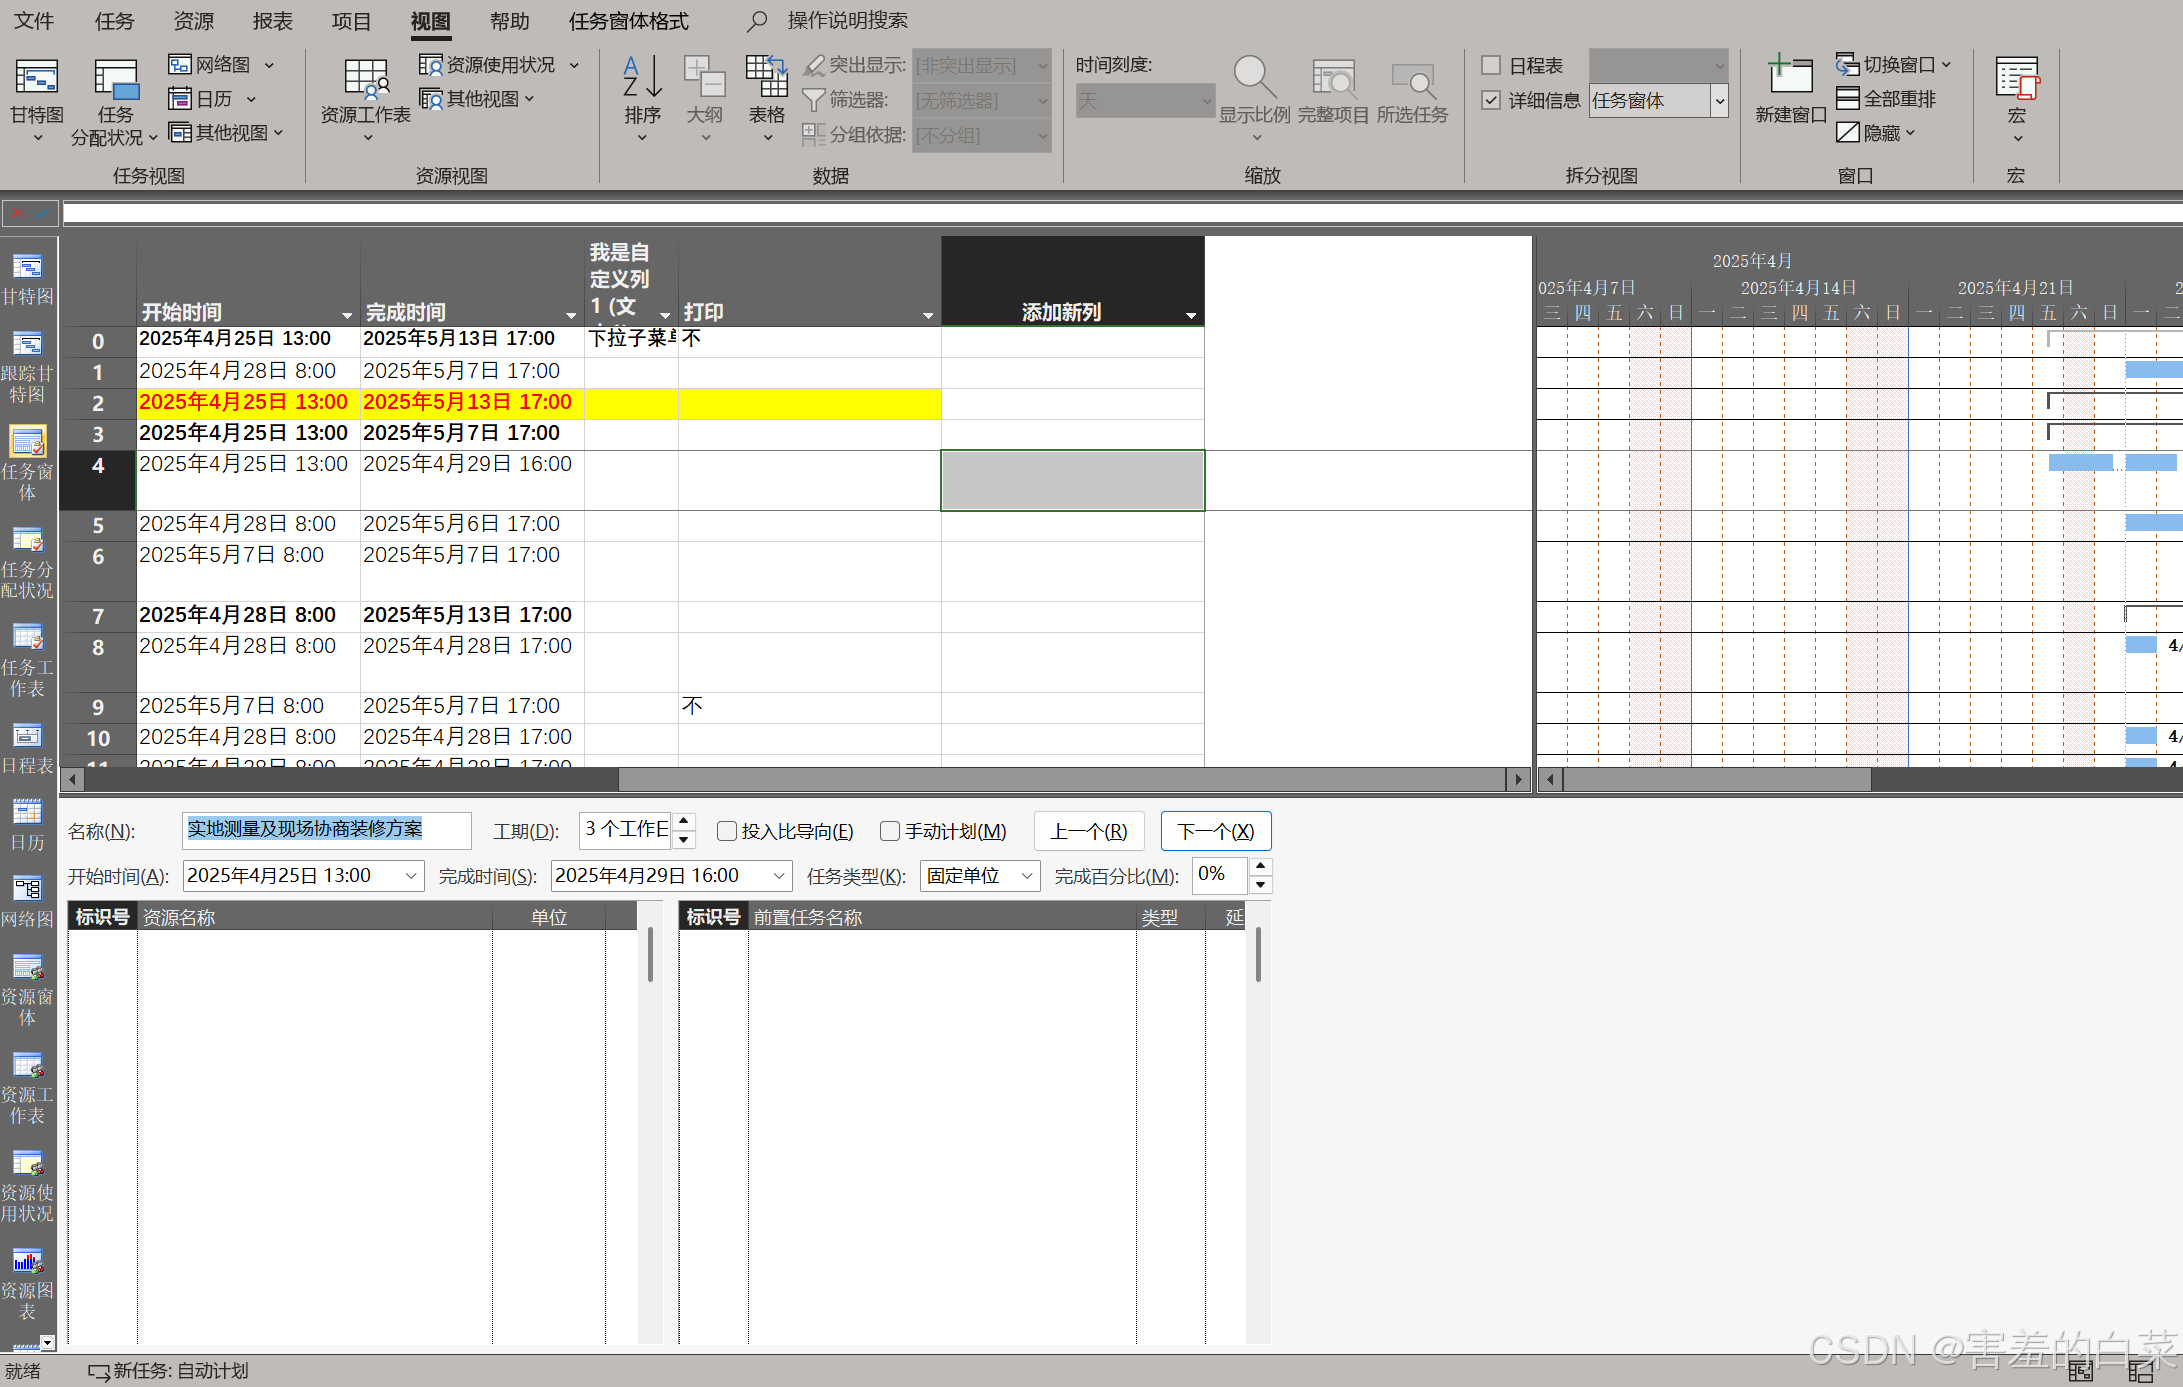Screen dimensions: 2183x1387
Task: Uncheck the 详细信息 checkbox
Action: (x=1491, y=100)
